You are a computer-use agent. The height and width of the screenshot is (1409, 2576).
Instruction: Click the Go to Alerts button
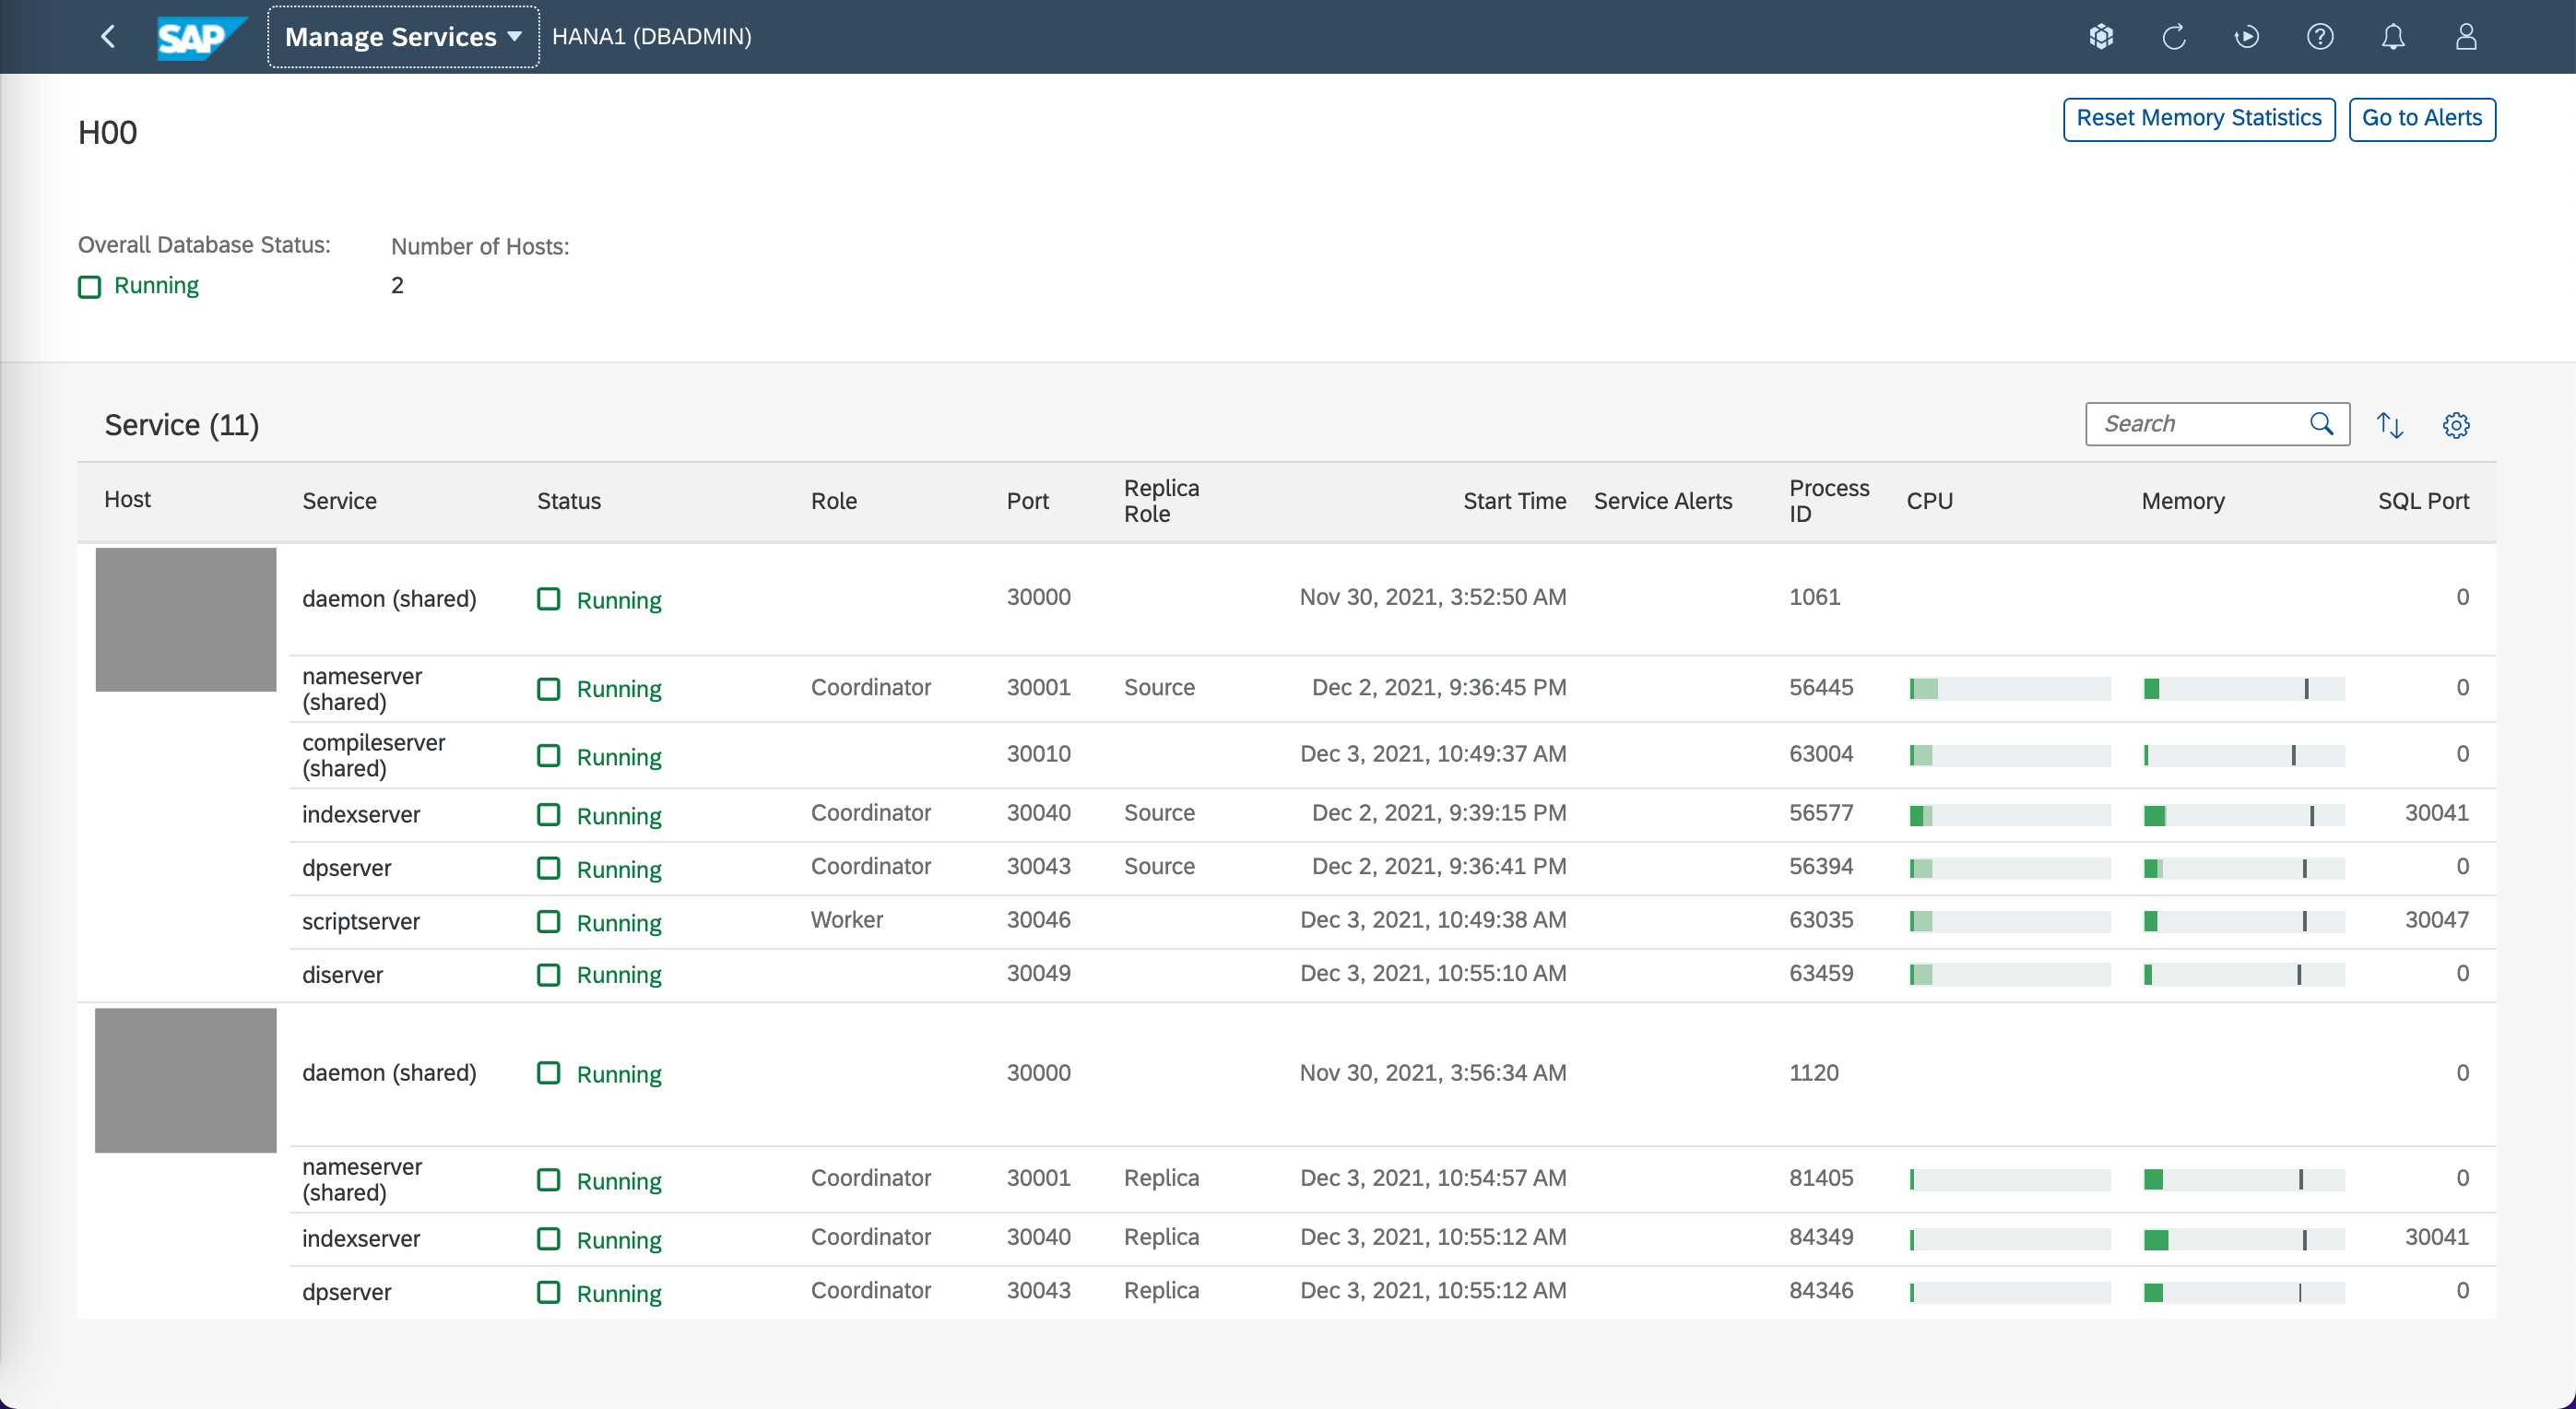[x=2421, y=118]
